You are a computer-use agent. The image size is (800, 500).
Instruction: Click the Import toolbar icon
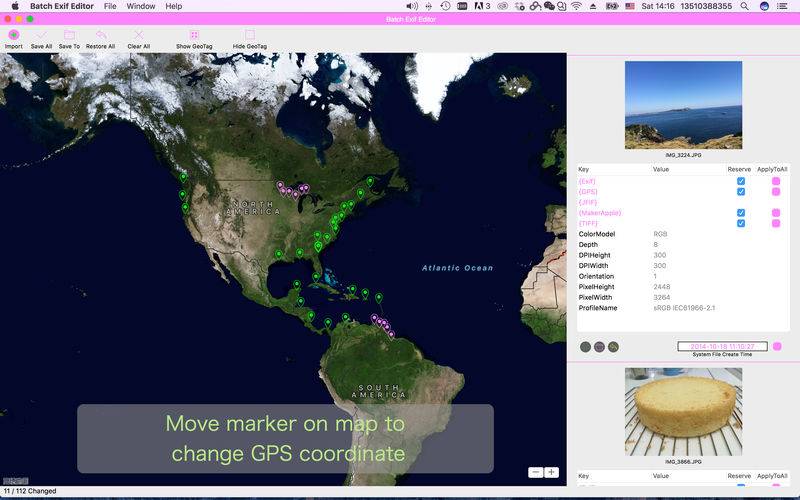pyautogui.click(x=14, y=35)
